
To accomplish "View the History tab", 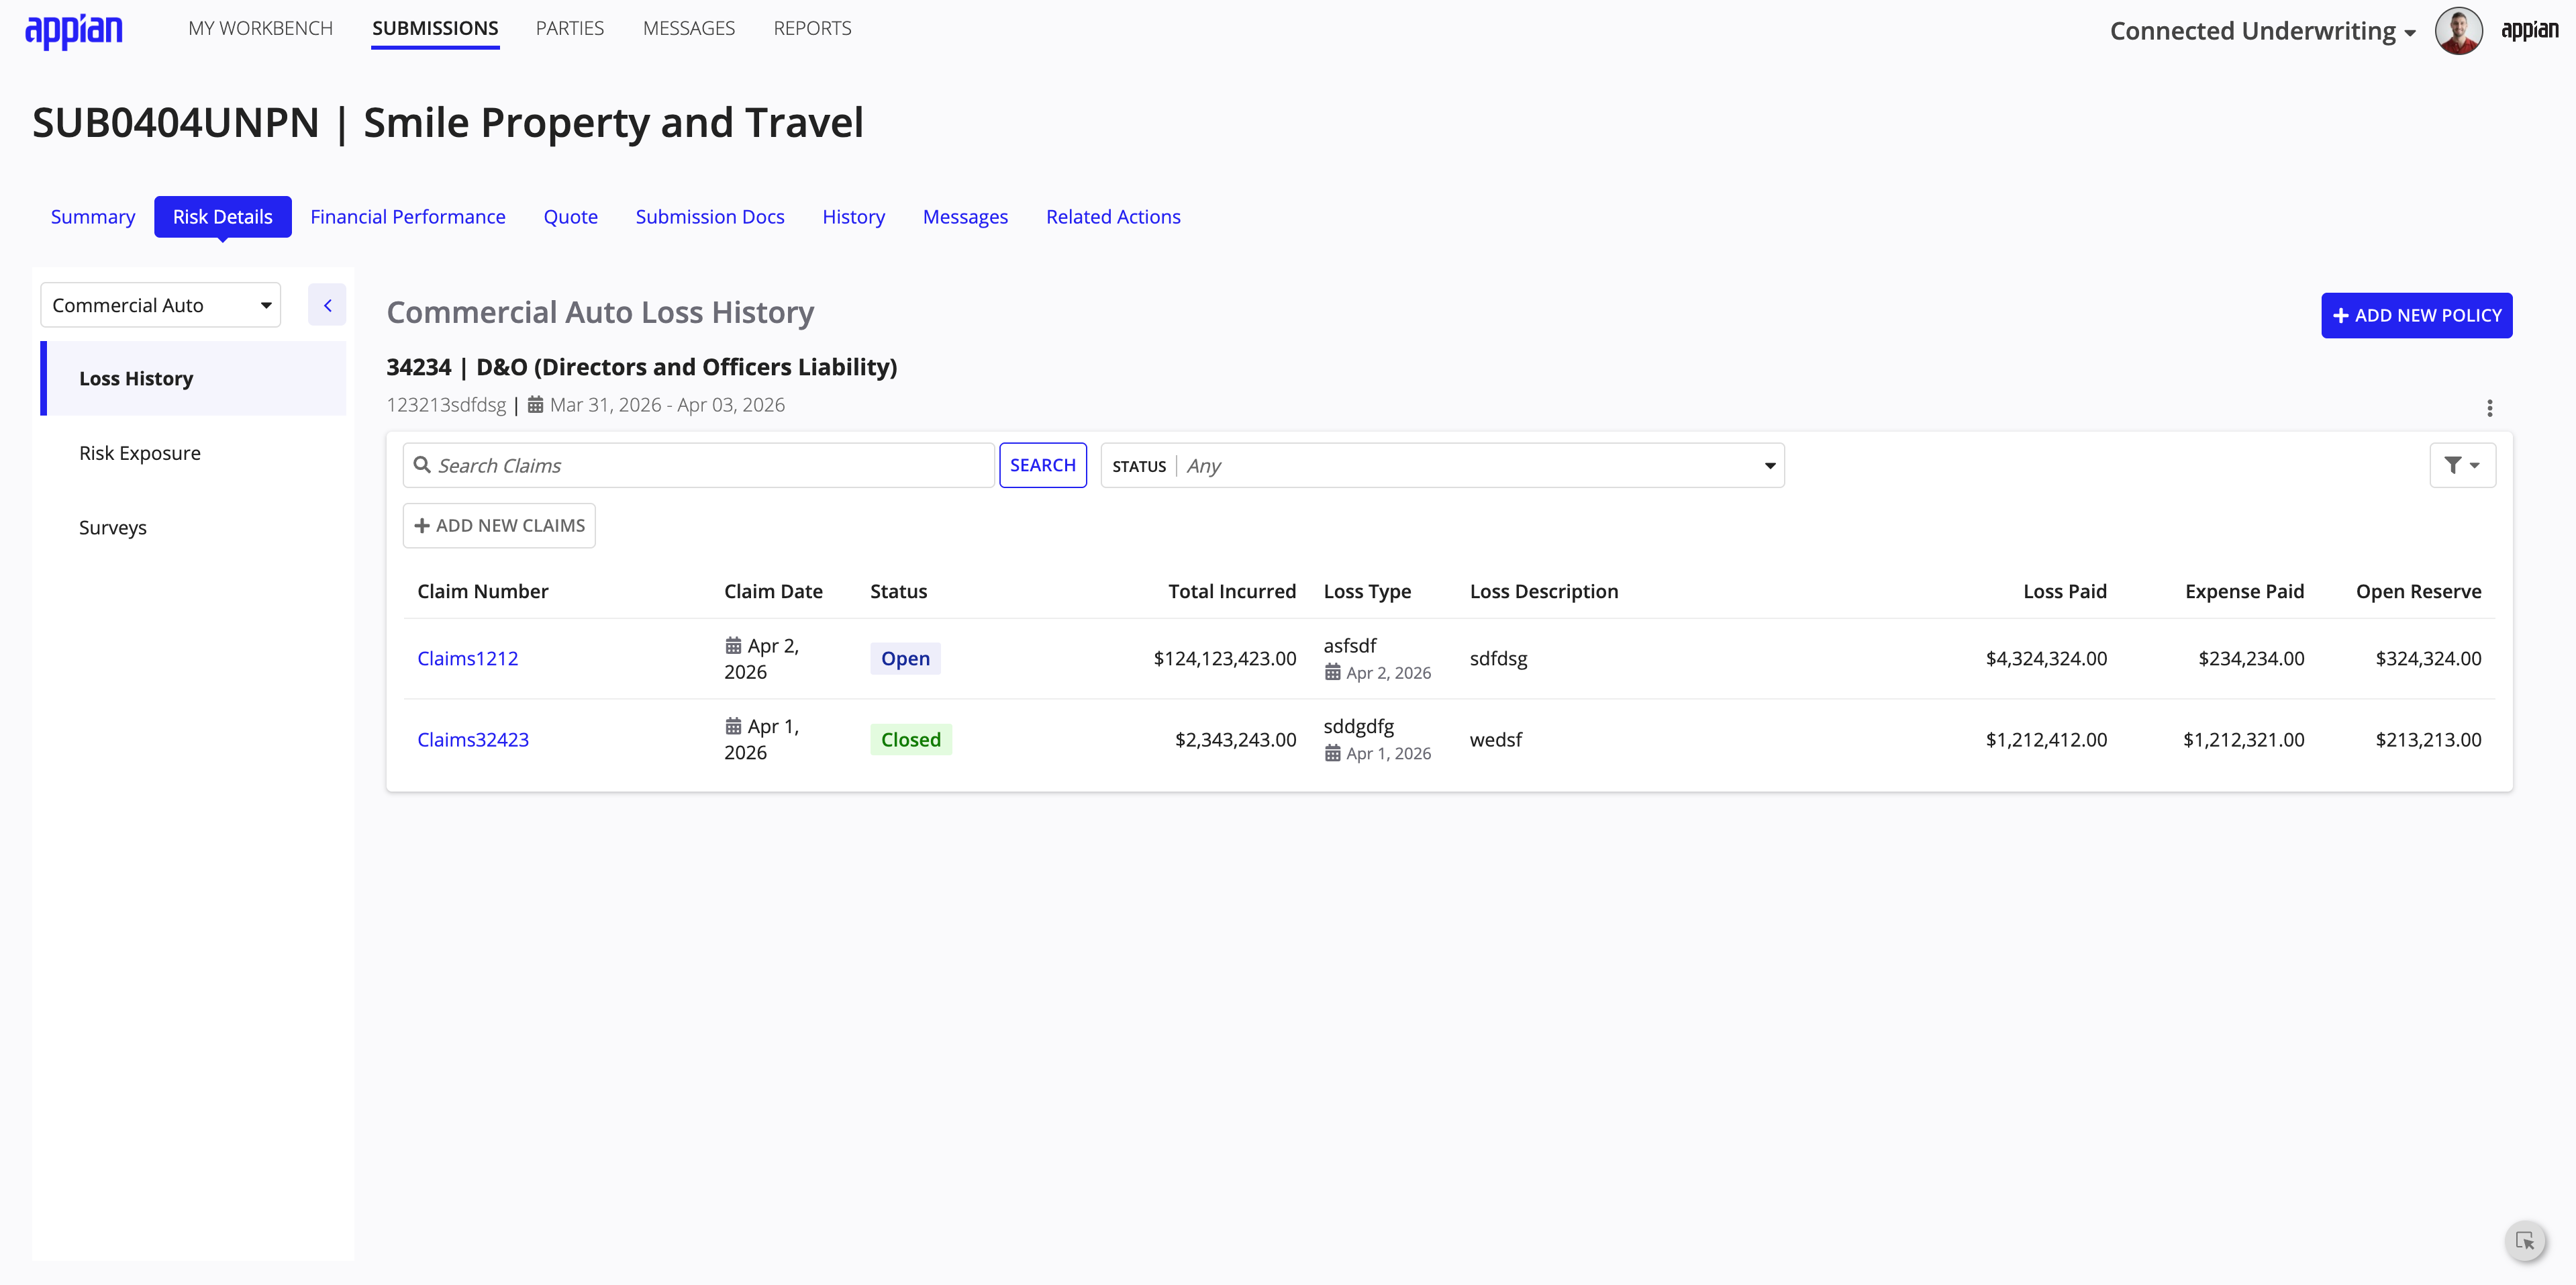I will (x=853, y=216).
